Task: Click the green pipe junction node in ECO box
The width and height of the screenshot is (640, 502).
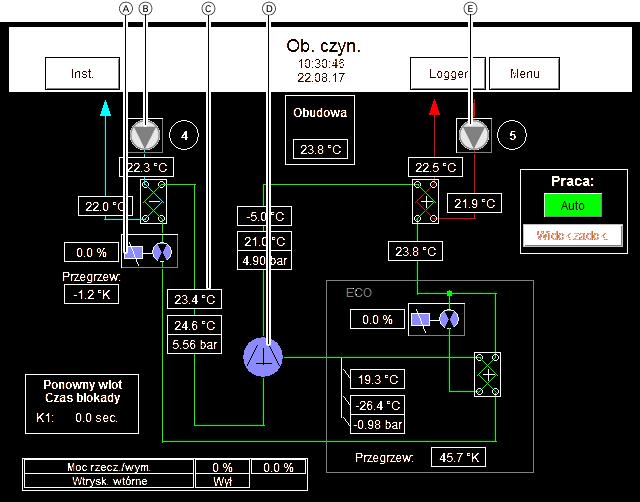Action: pyautogui.click(x=449, y=293)
